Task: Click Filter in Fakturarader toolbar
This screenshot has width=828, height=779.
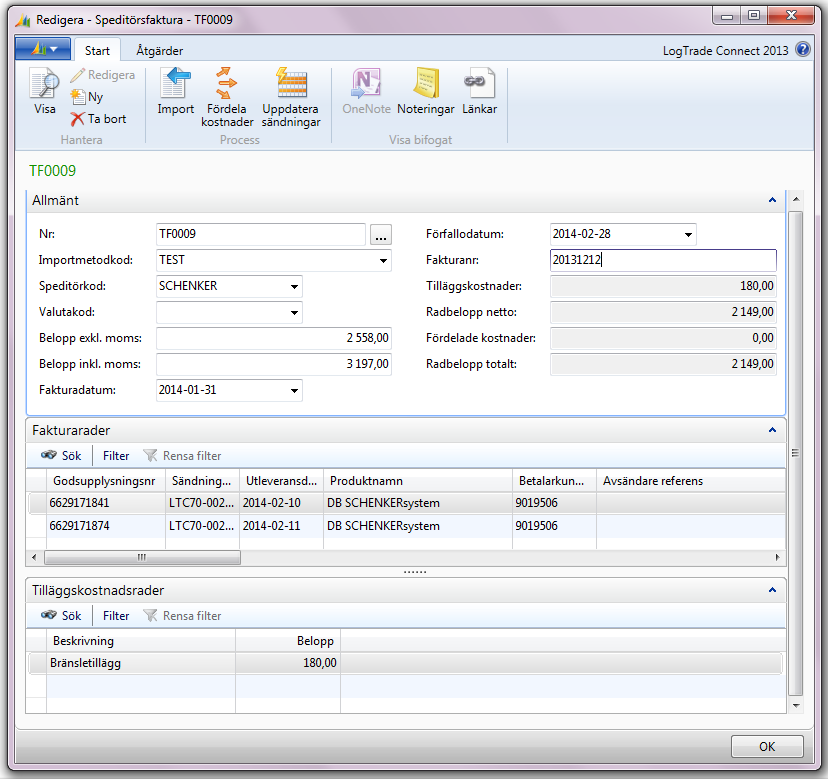Action: pos(116,455)
